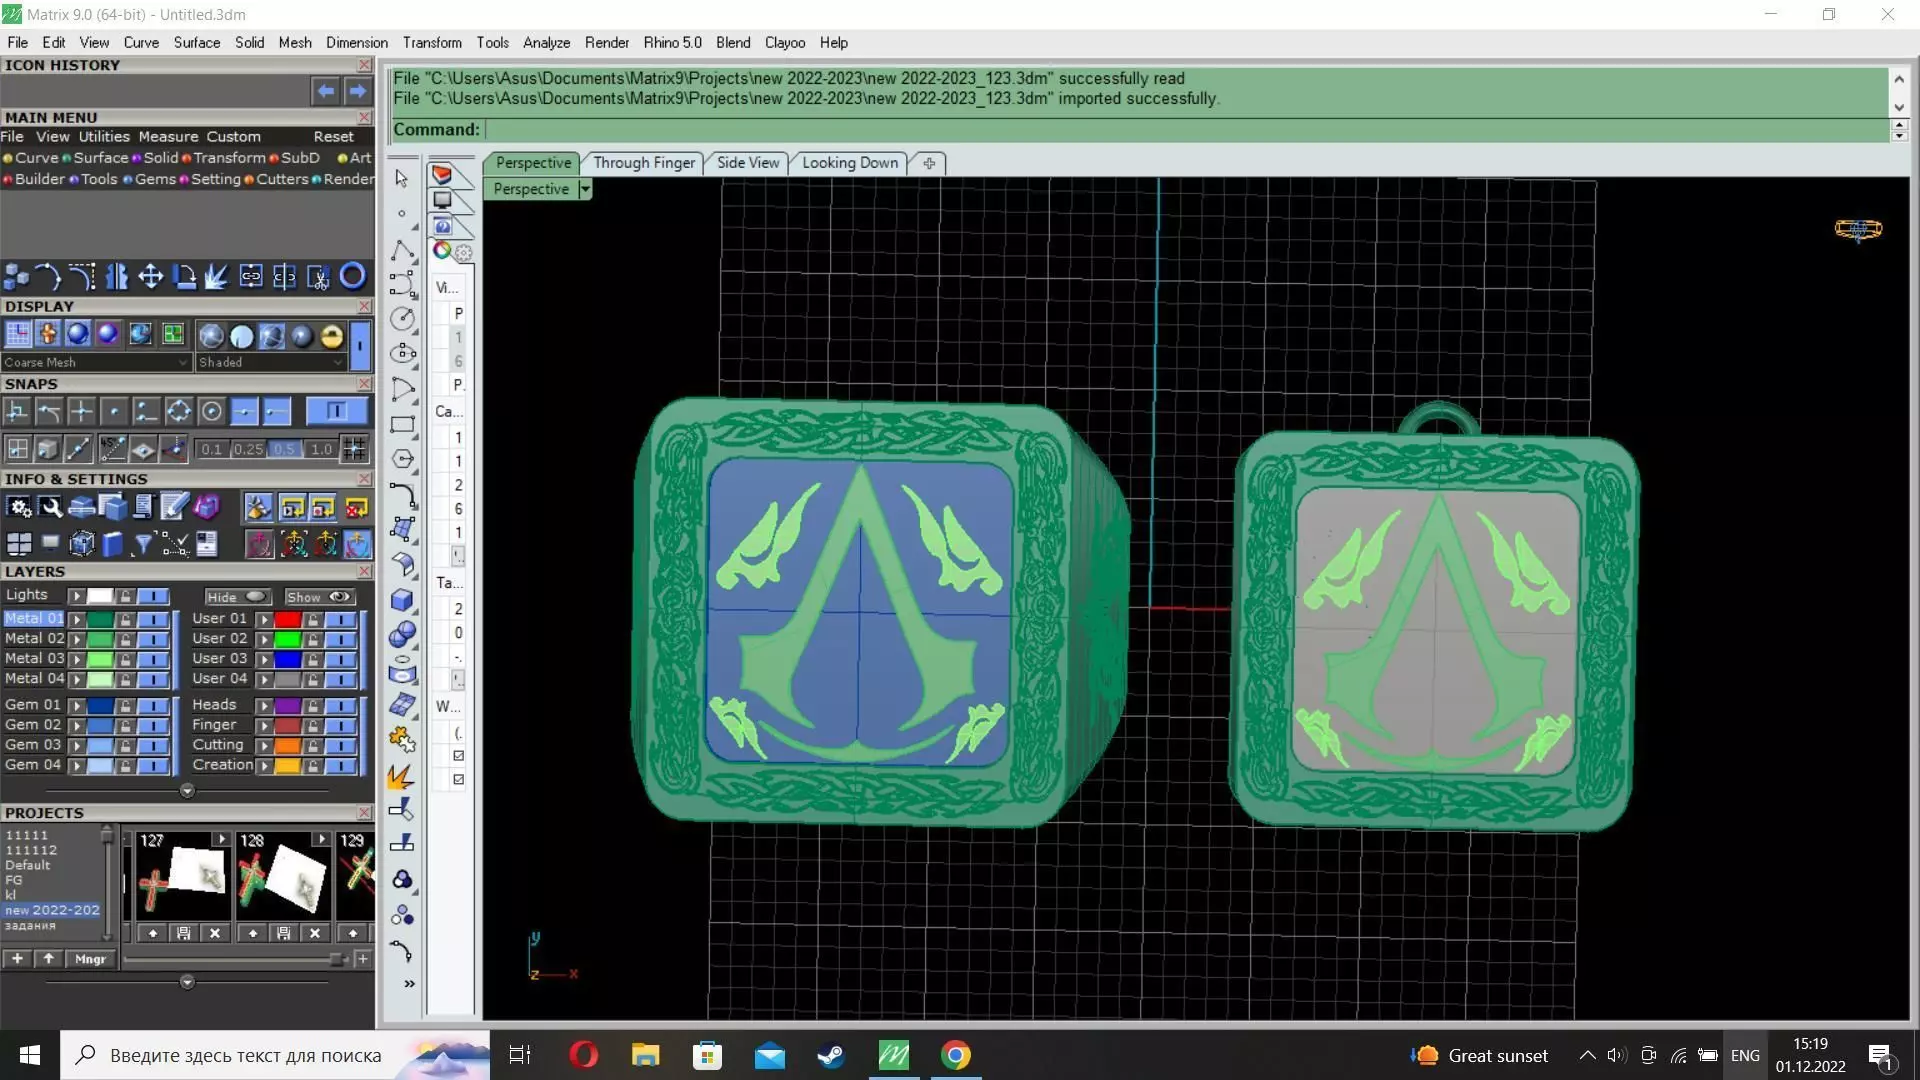This screenshot has width=1920, height=1080.
Task: Toggle visibility switch of User 01 layer
Action: click(341, 619)
